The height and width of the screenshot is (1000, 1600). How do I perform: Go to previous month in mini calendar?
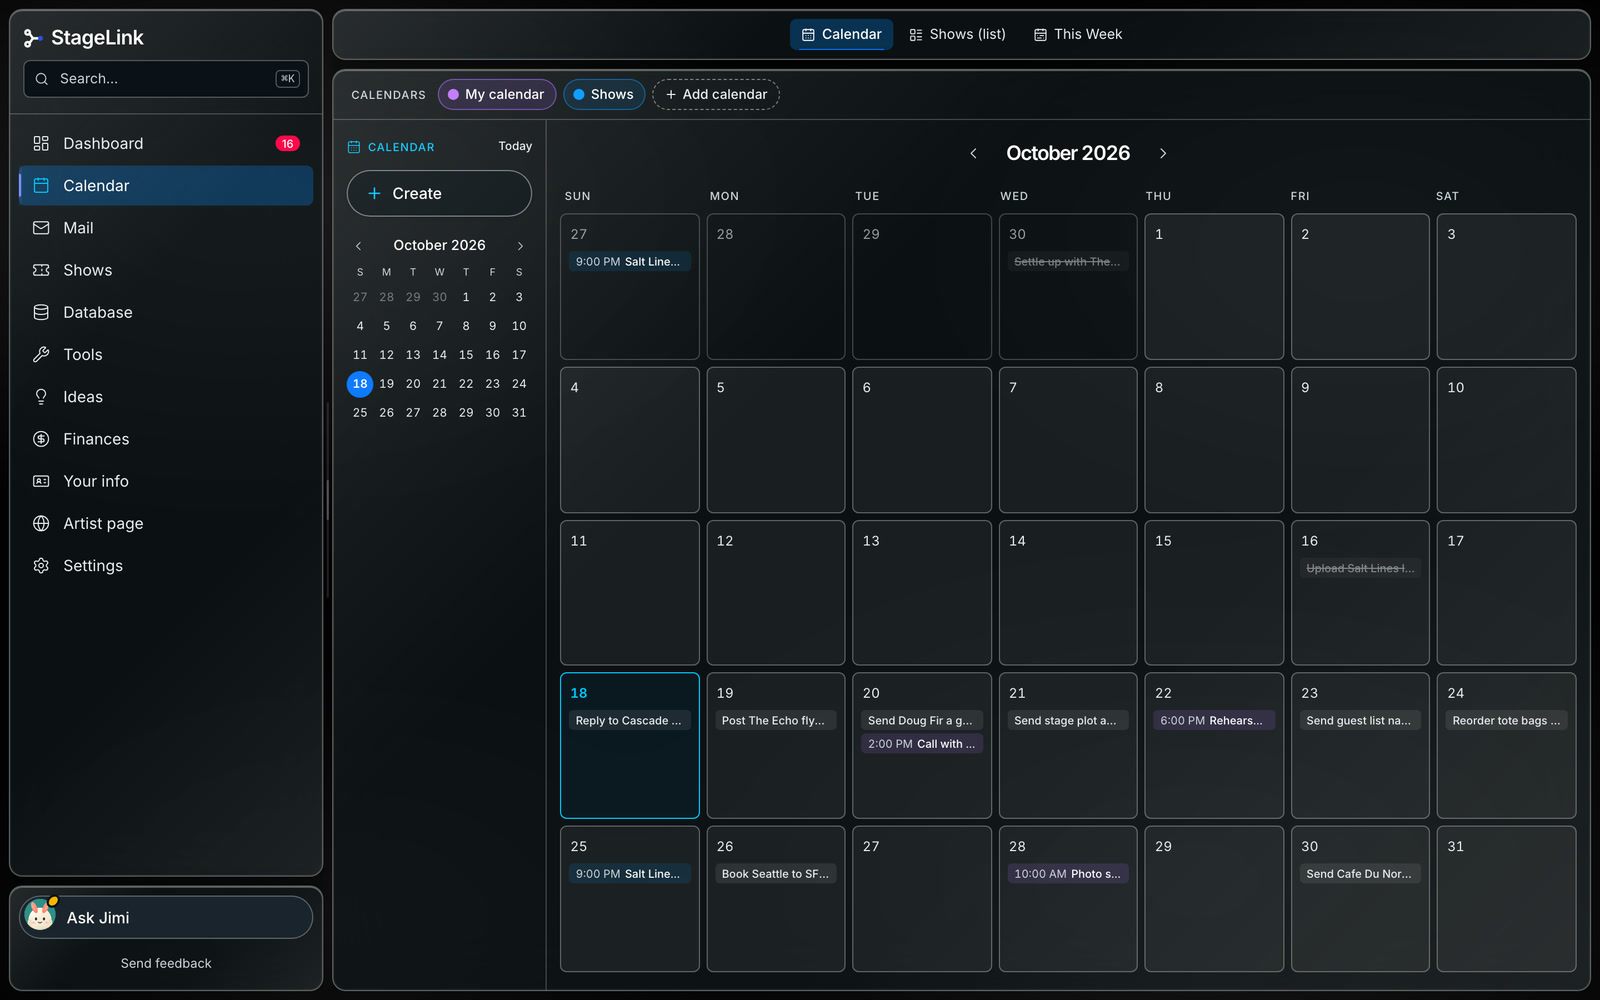pos(359,246)
